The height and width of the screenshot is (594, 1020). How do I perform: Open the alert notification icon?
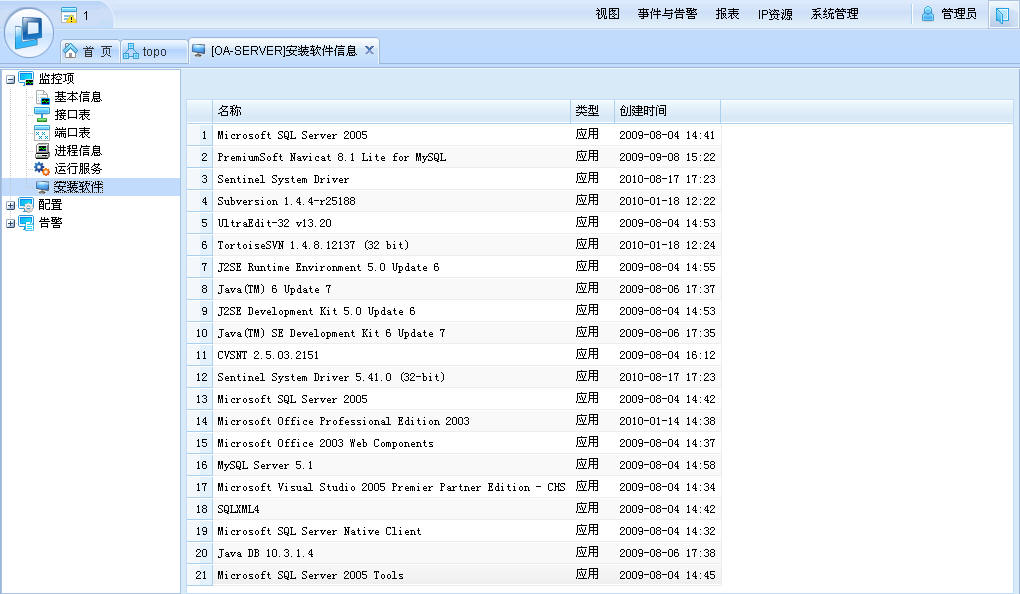[x=68, y=15]
